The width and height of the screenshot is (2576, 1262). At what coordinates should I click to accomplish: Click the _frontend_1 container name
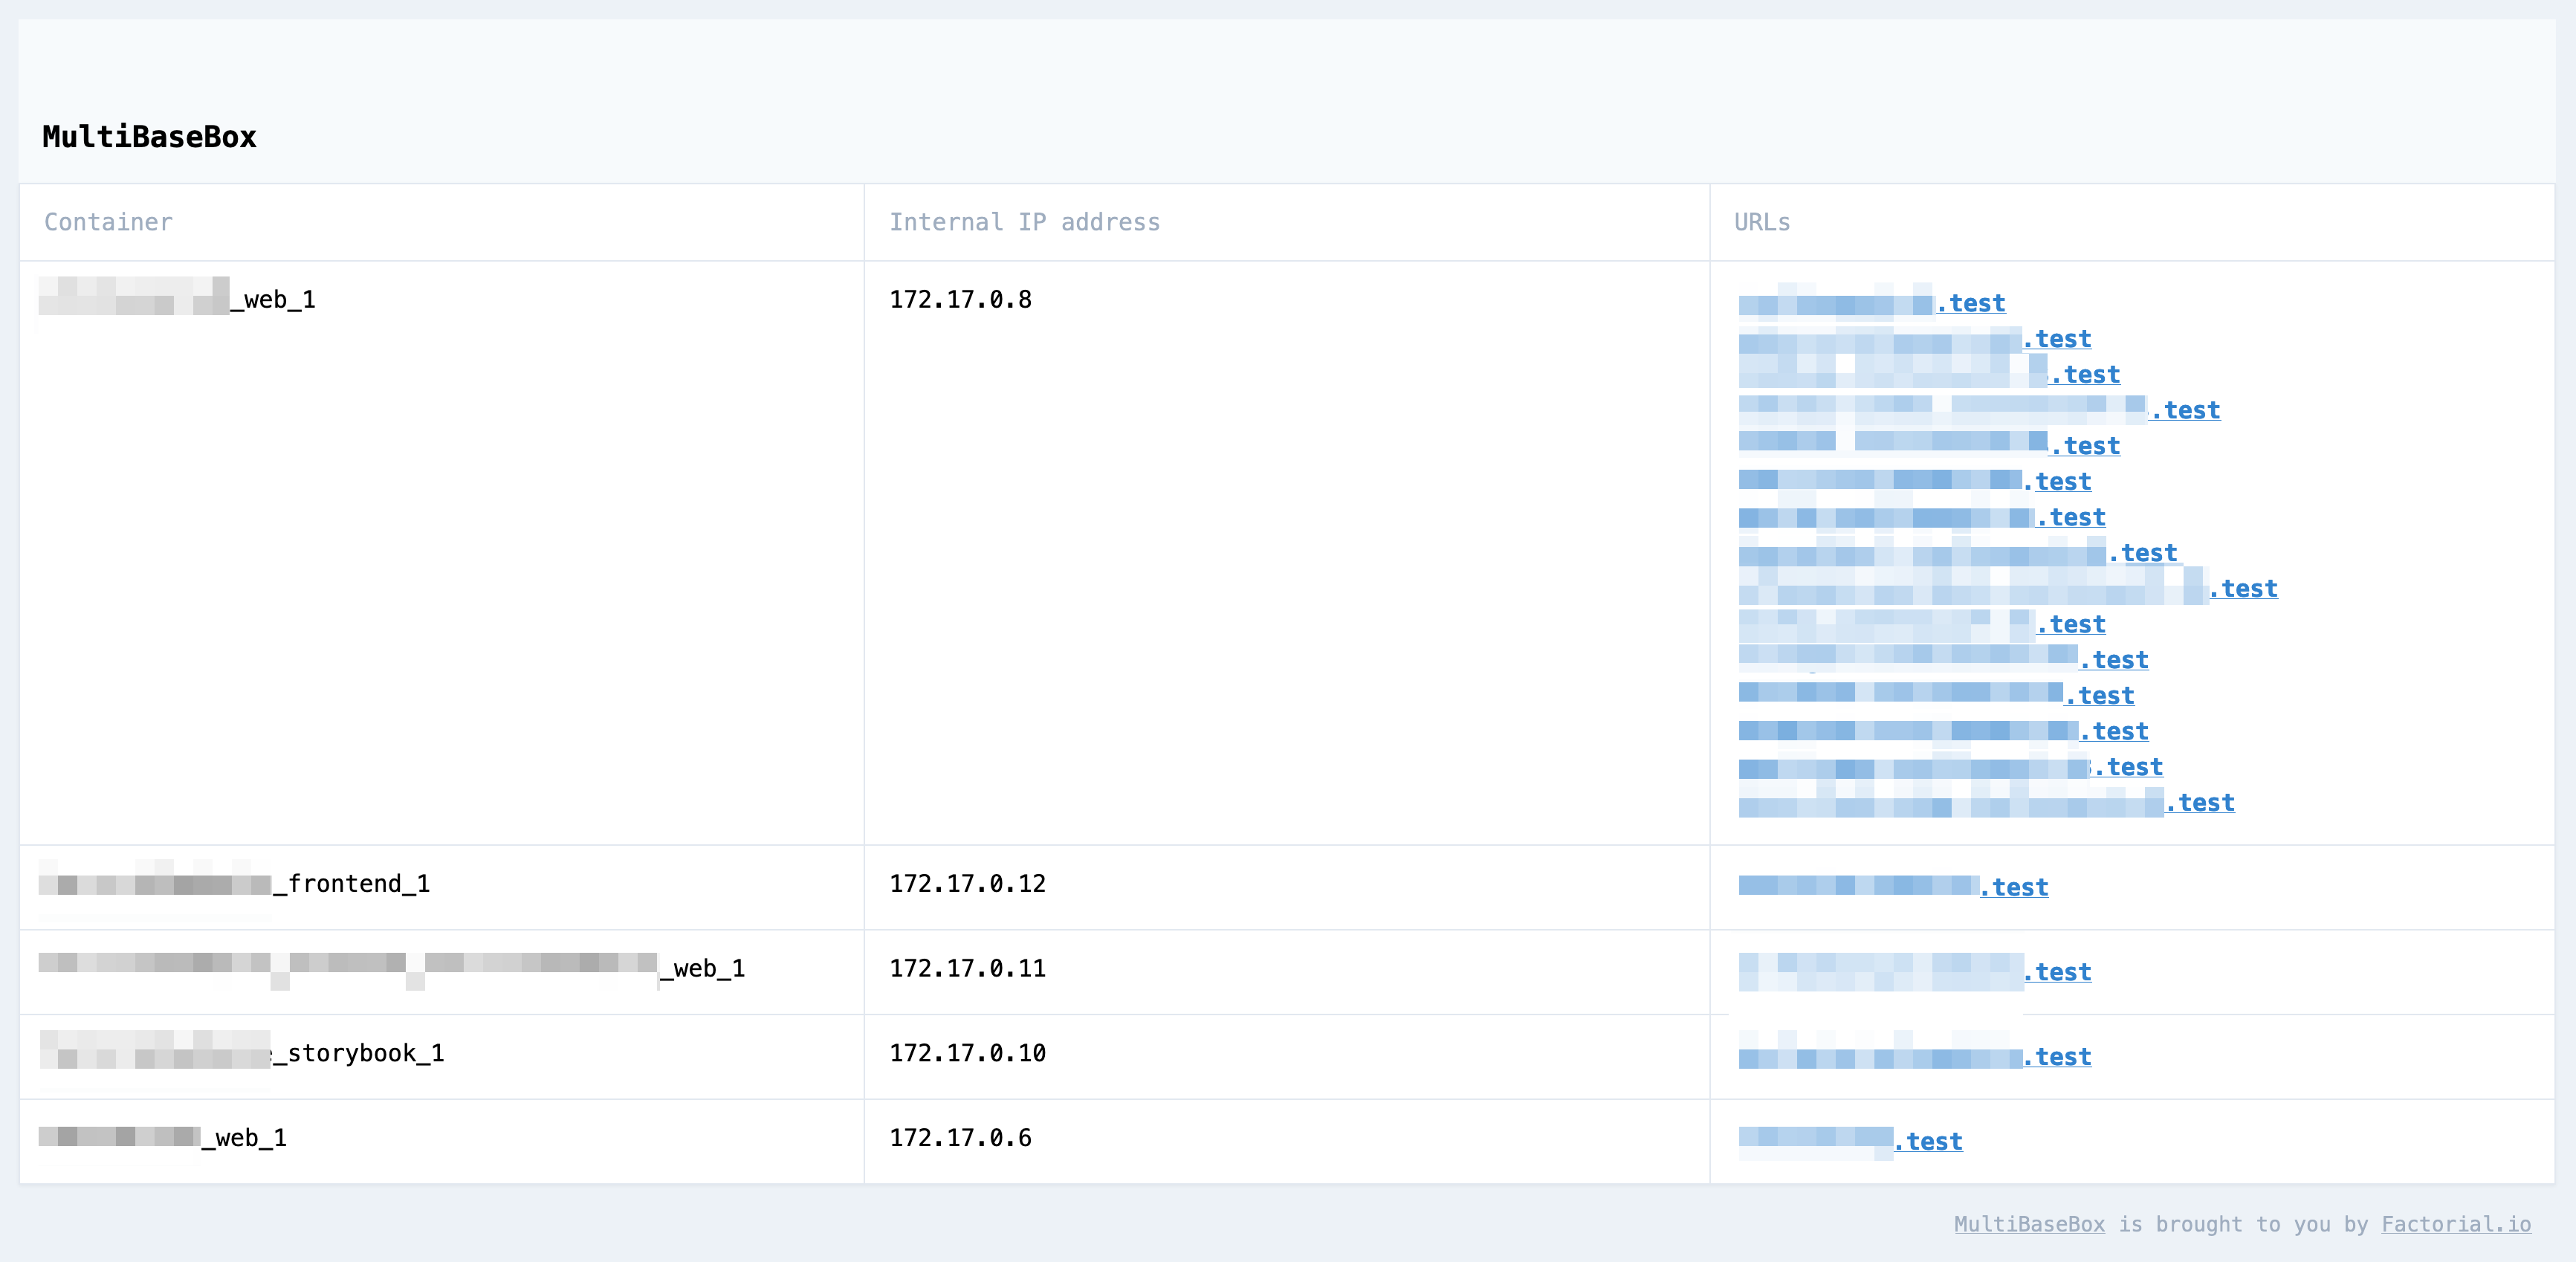(x=234, y=884)
